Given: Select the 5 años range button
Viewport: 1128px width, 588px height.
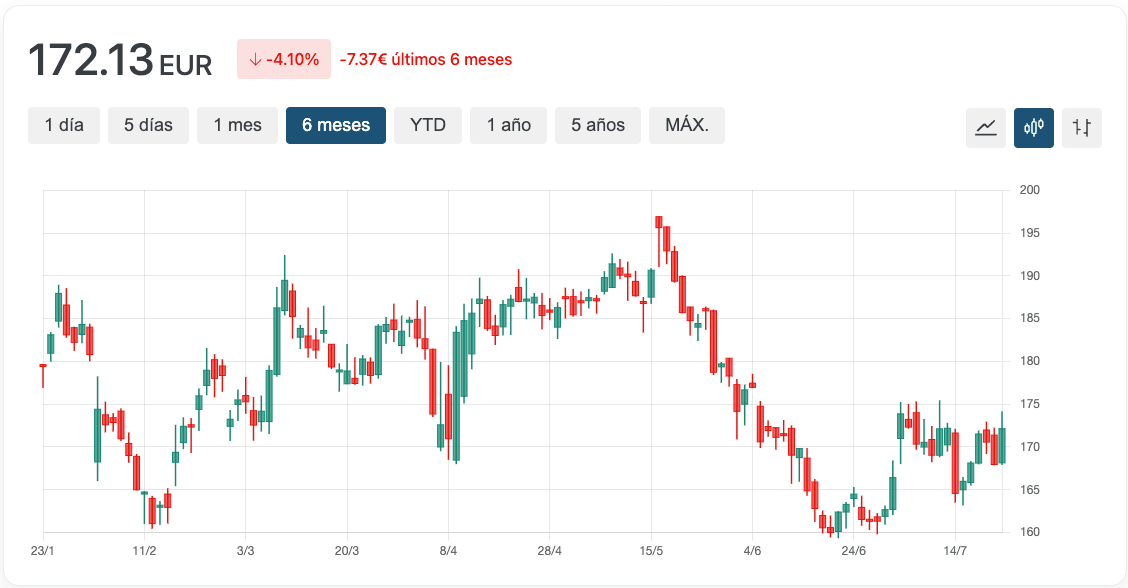Looking at the screenshot, I should point(598,125).
